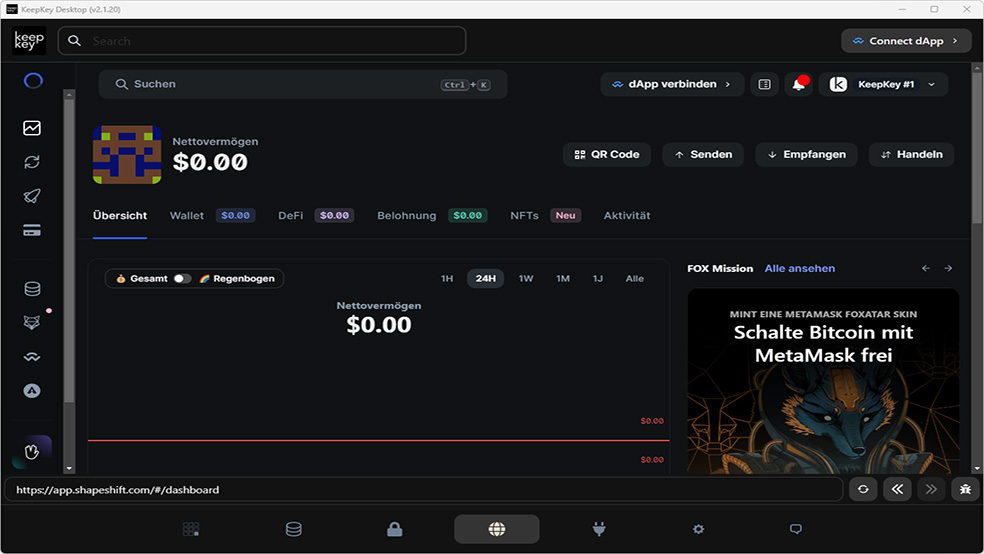This screenshot has width=984, height=554.
Task: Open the coins icon in bottom bar
Action: (x=294, y=530)
